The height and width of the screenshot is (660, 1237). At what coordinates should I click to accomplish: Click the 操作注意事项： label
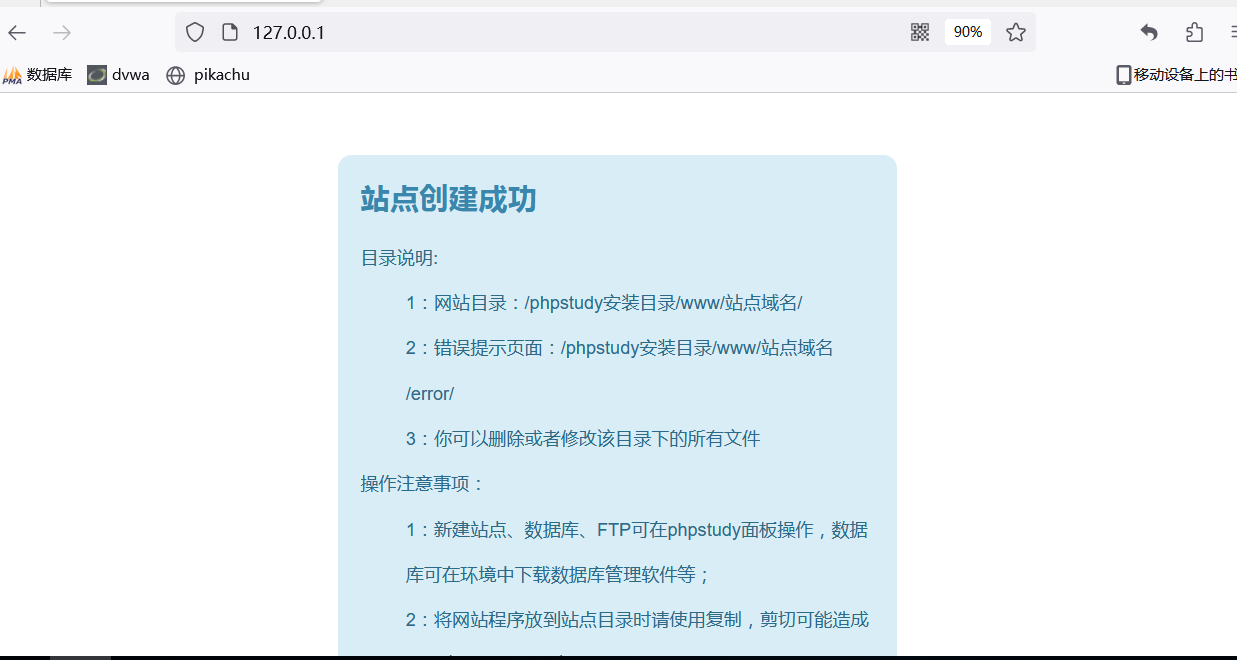(423, 484)
